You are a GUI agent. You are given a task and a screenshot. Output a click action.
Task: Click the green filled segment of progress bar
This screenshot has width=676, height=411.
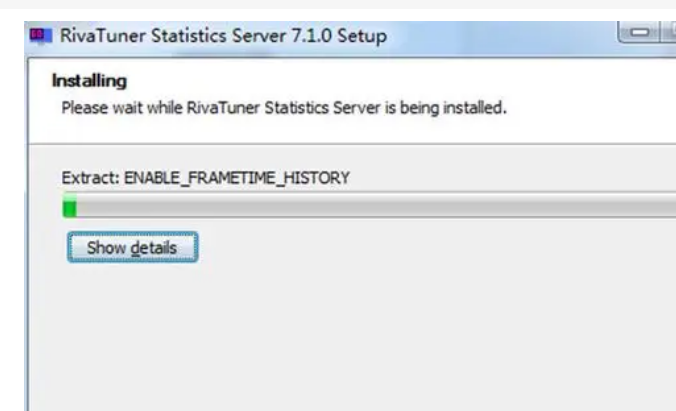(69, 208)
